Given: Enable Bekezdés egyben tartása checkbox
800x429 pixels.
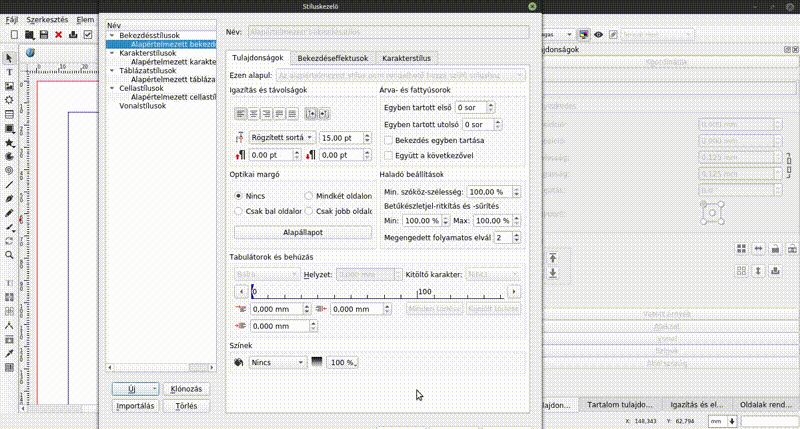Looking at the screenshot, I should tap(388, 141).
